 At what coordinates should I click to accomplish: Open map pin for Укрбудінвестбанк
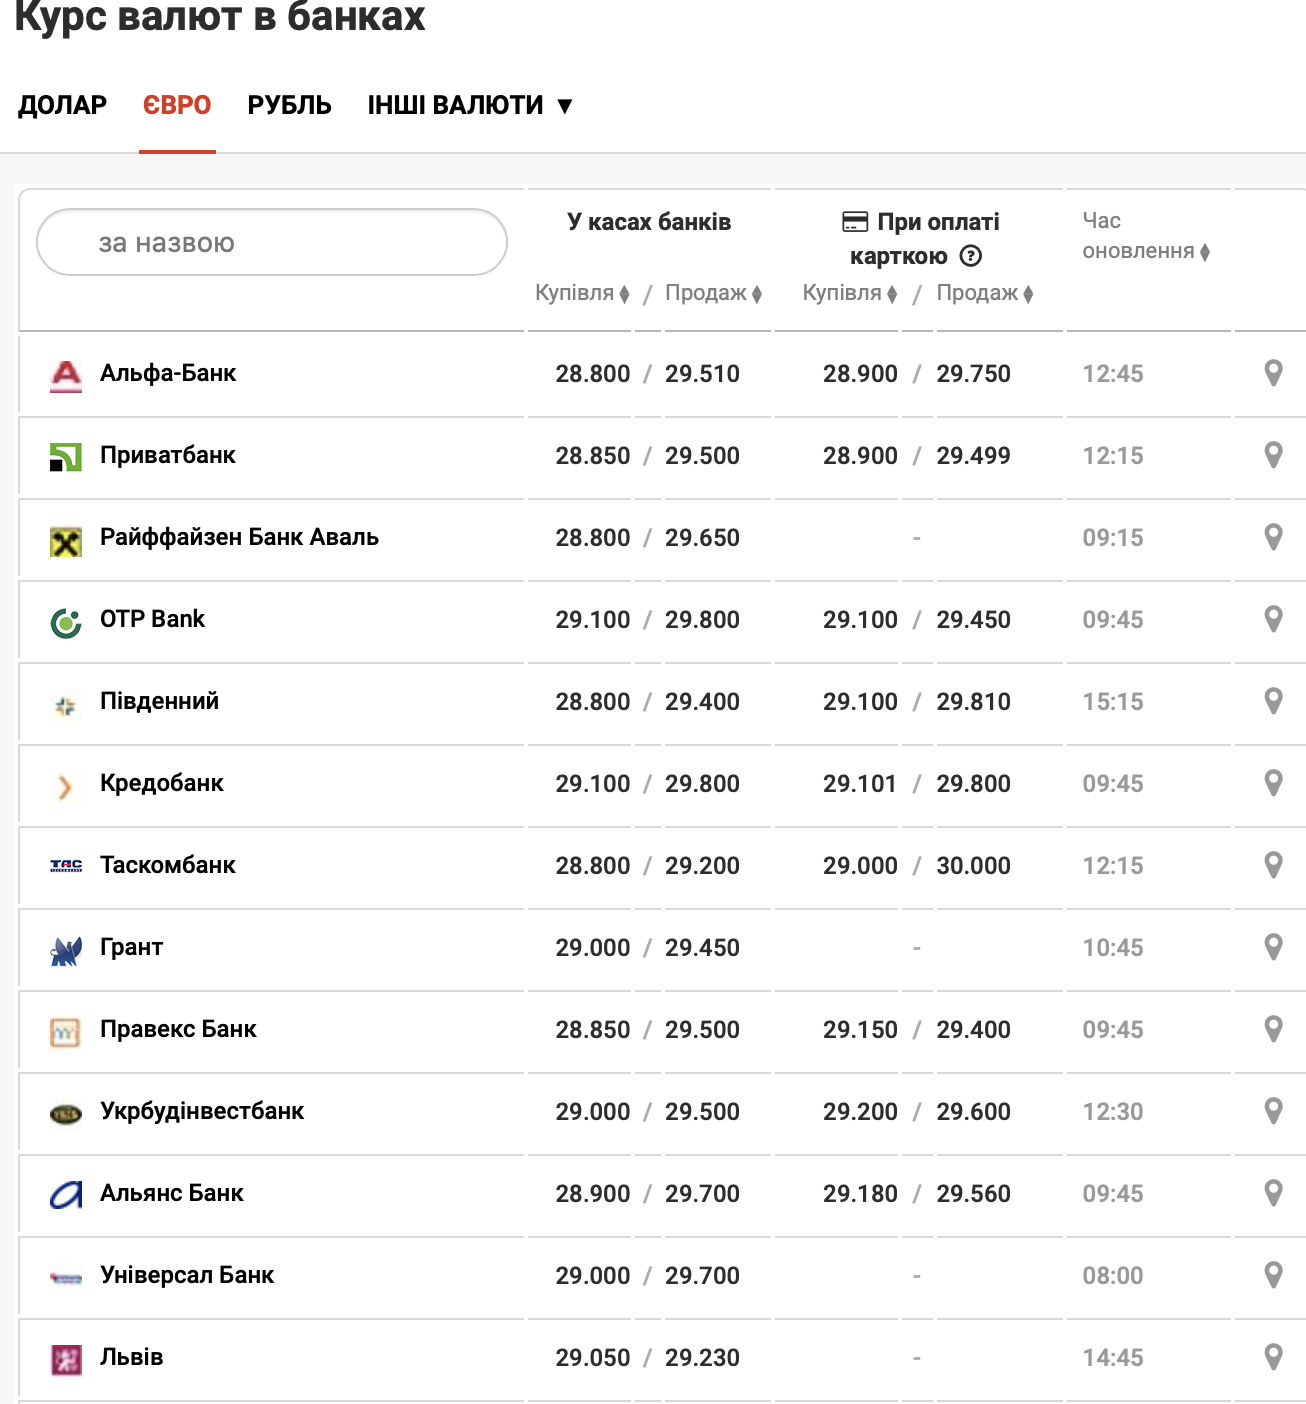1273,1111
